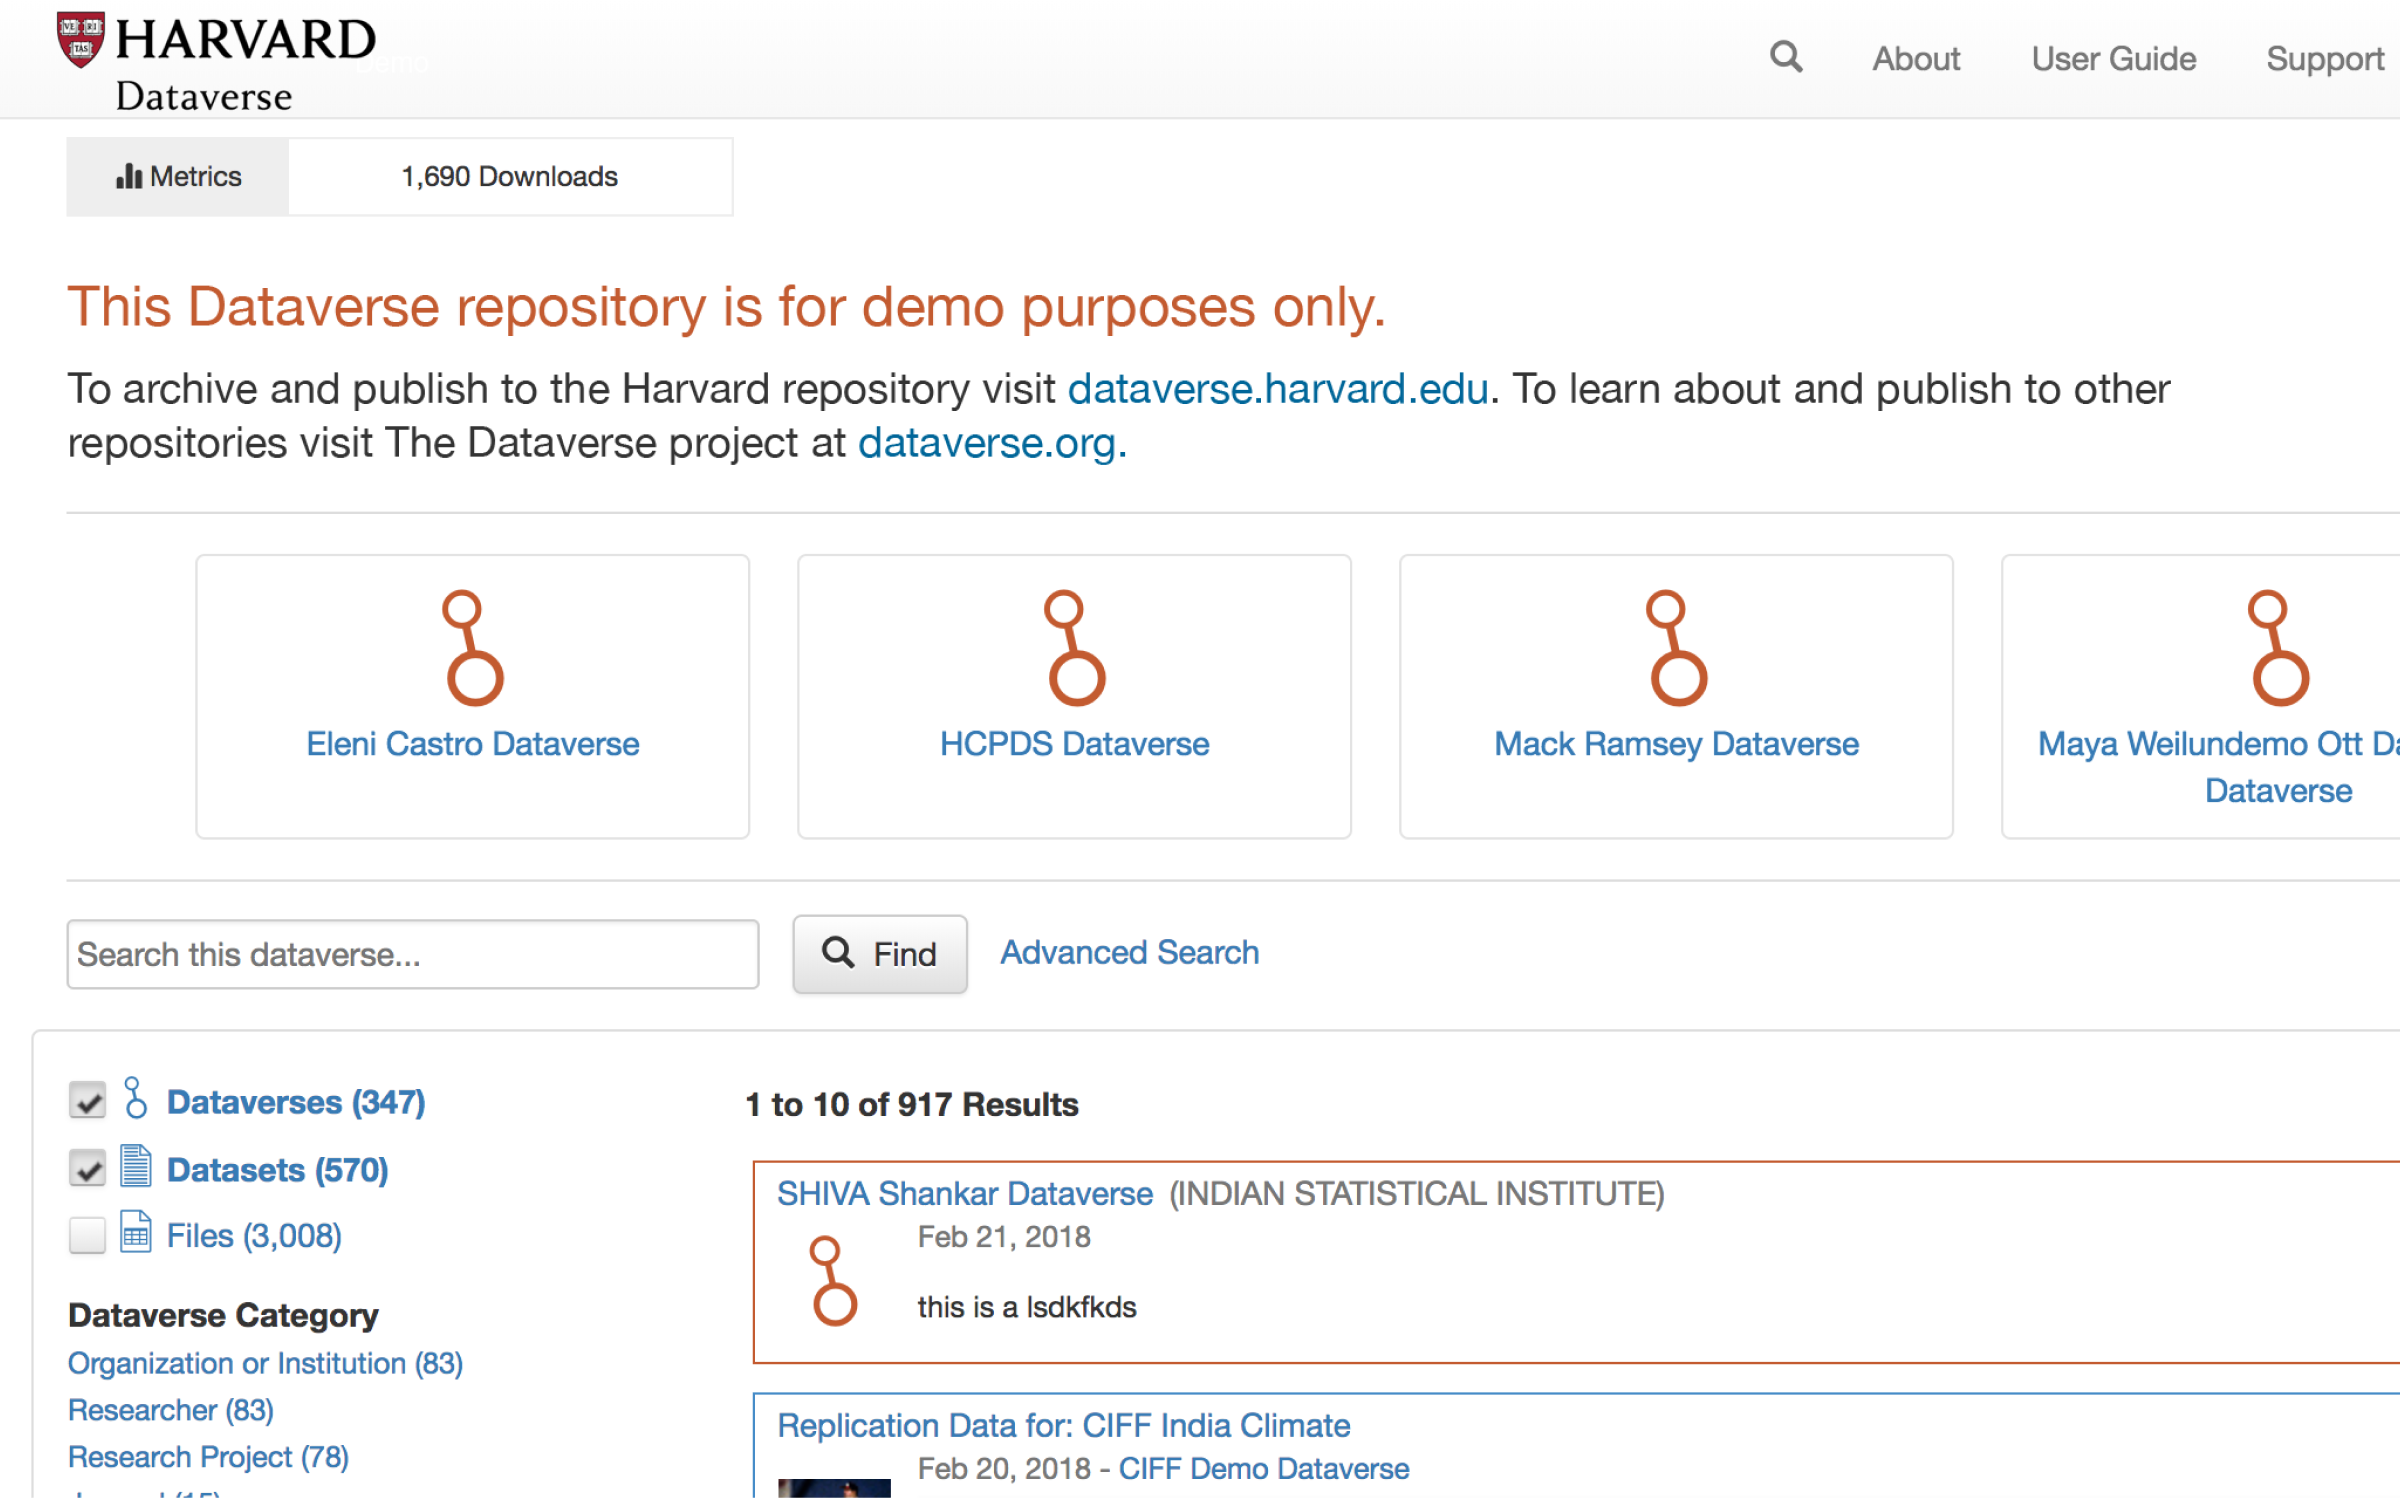2400x1500 pixels.
Task: Follow the dataverse.harvard.edu link
Action: coord(1277,389)
